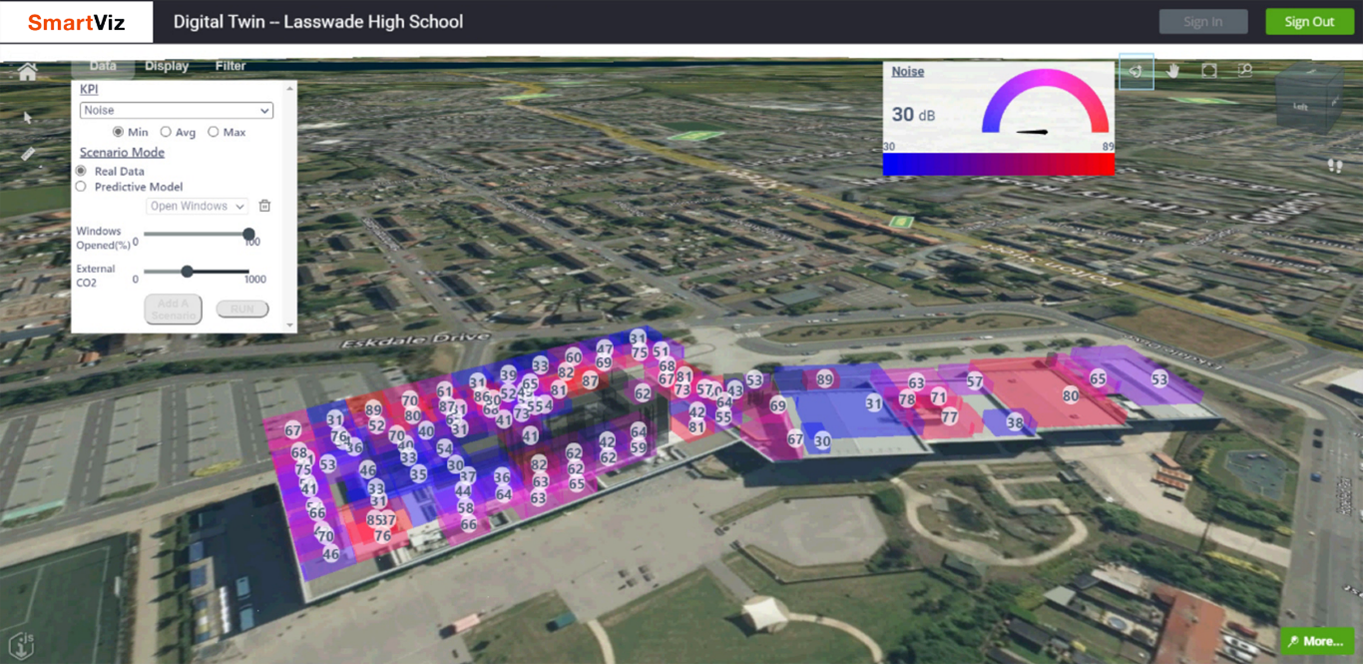
Task: Click the trash icon beside Open Windows
Action: (x=265, y=206)
